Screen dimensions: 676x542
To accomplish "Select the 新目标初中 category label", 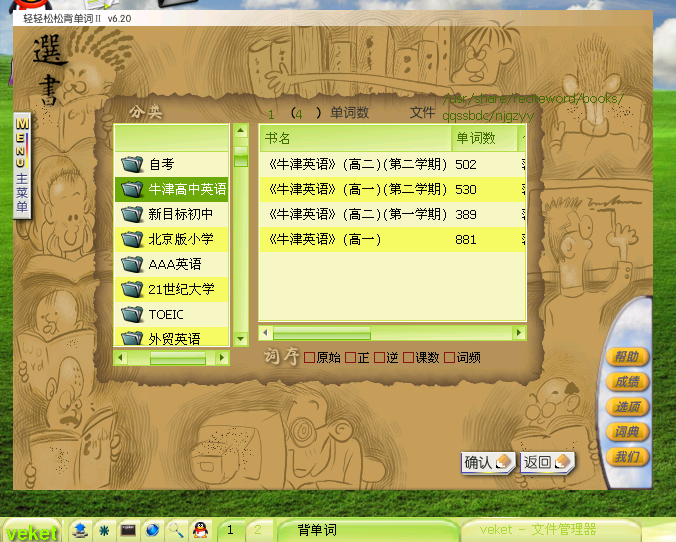I will point(181,214).
